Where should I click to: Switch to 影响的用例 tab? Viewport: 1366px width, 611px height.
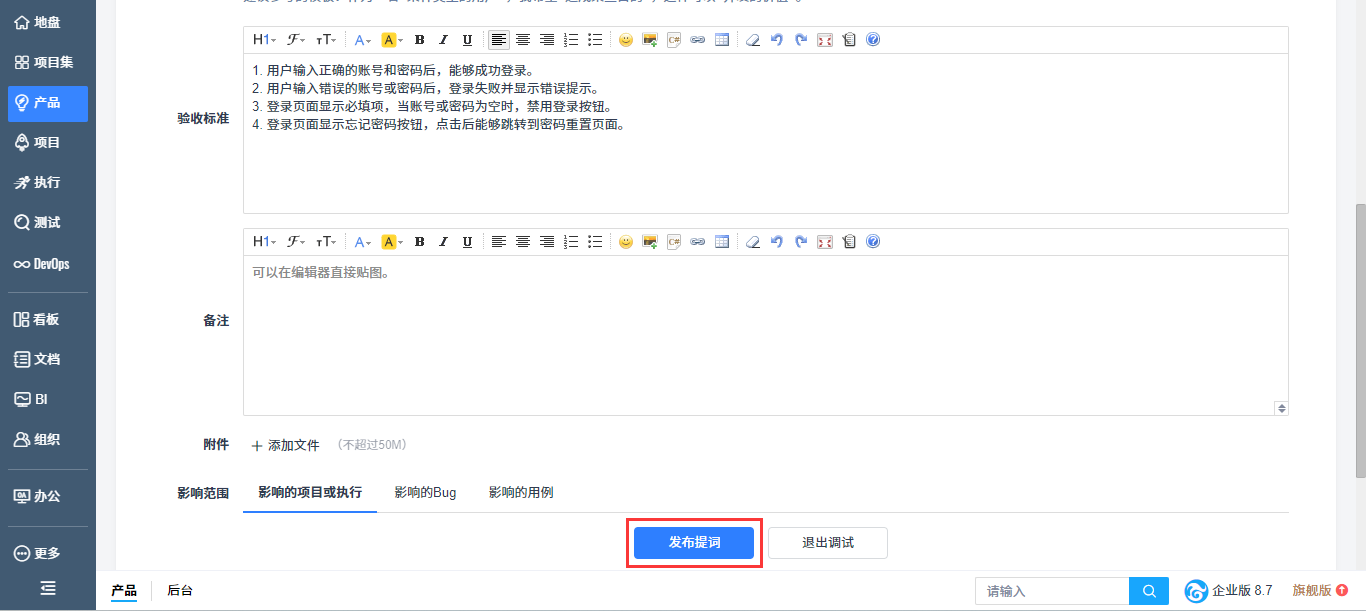tap(521, 493)
